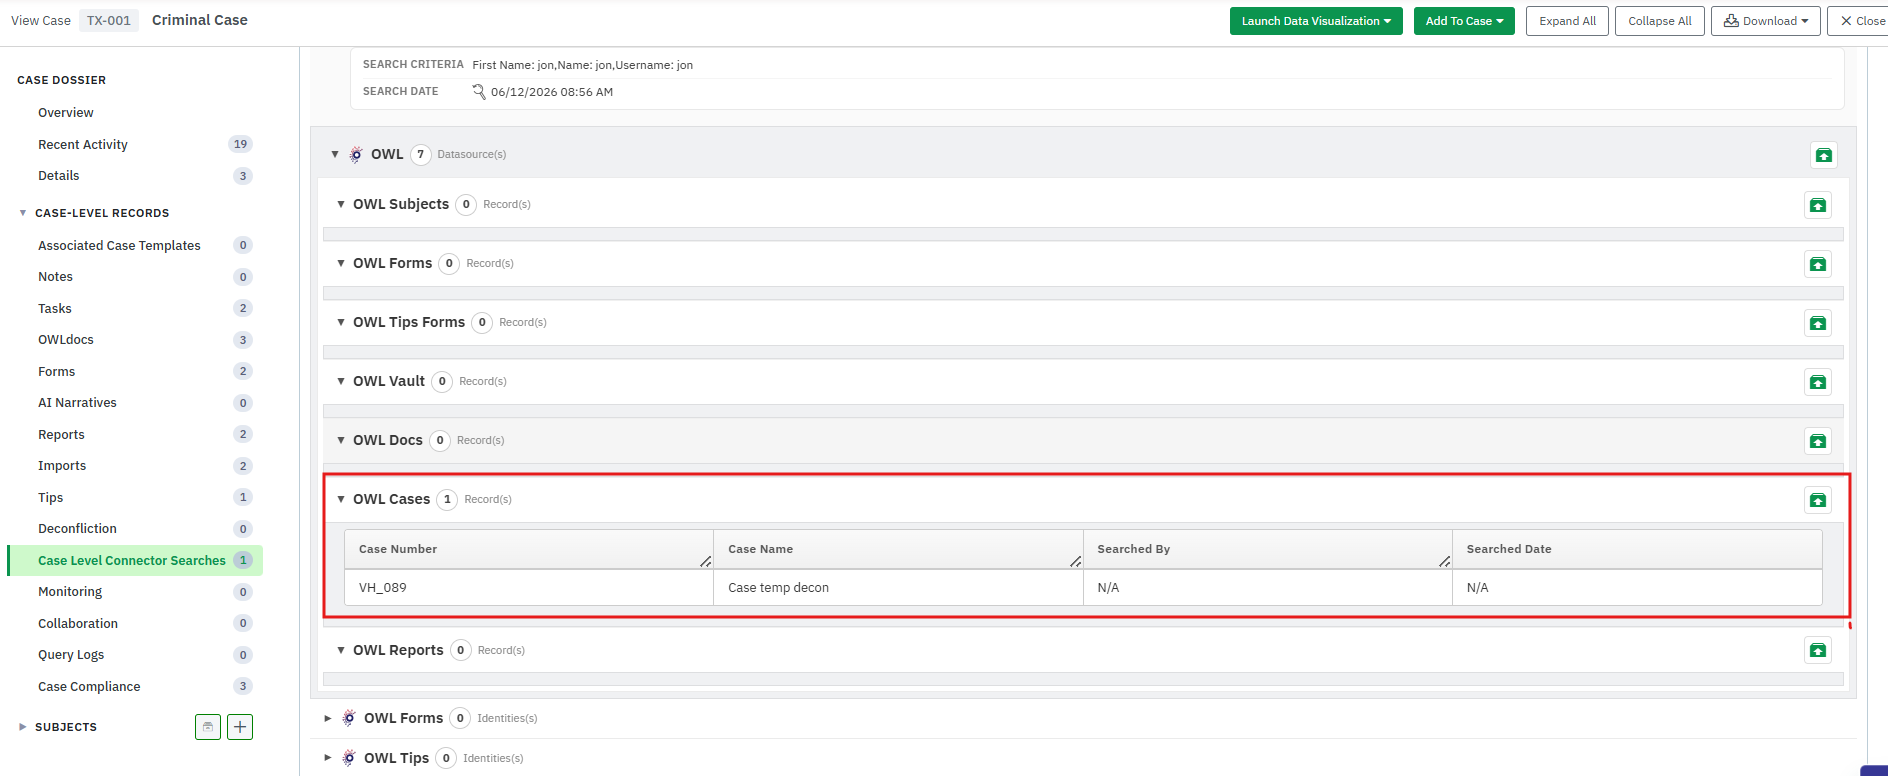The width and height of the screenshot is (1888, 776).
Task: Open Notes in sidebar
Action: pyautogui.click(x=56, y=277)
